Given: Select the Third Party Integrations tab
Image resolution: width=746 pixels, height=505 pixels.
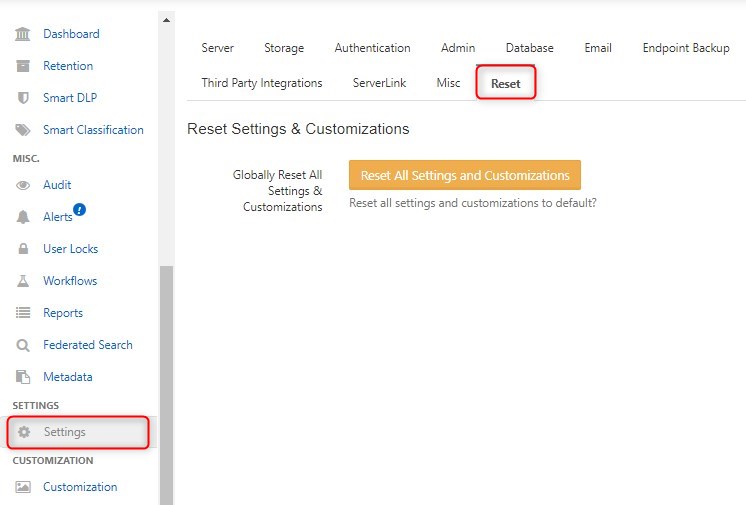Looking at the screenshot, I should (x=262, y=83).
